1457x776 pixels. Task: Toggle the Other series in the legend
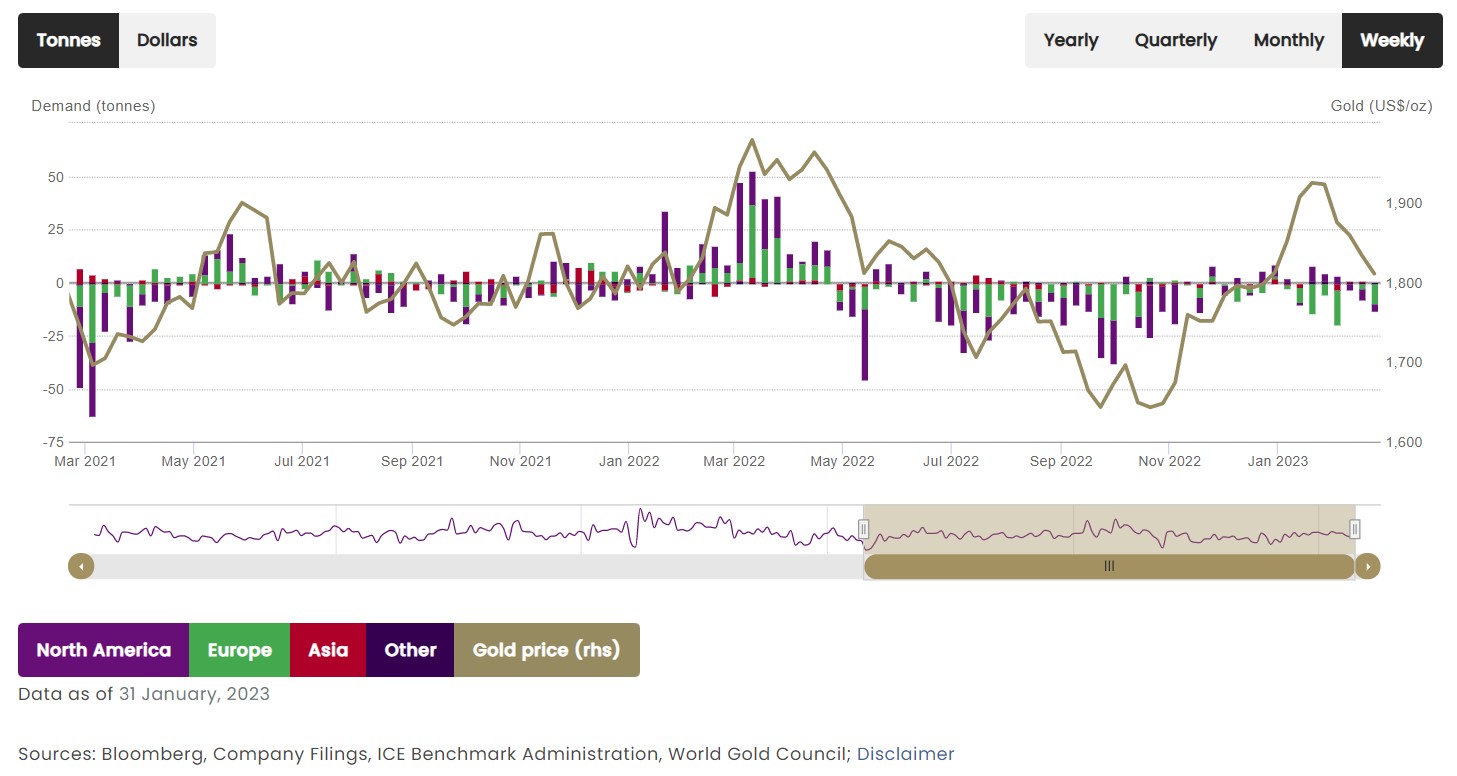pyautogui.click(x=410, y=650)
